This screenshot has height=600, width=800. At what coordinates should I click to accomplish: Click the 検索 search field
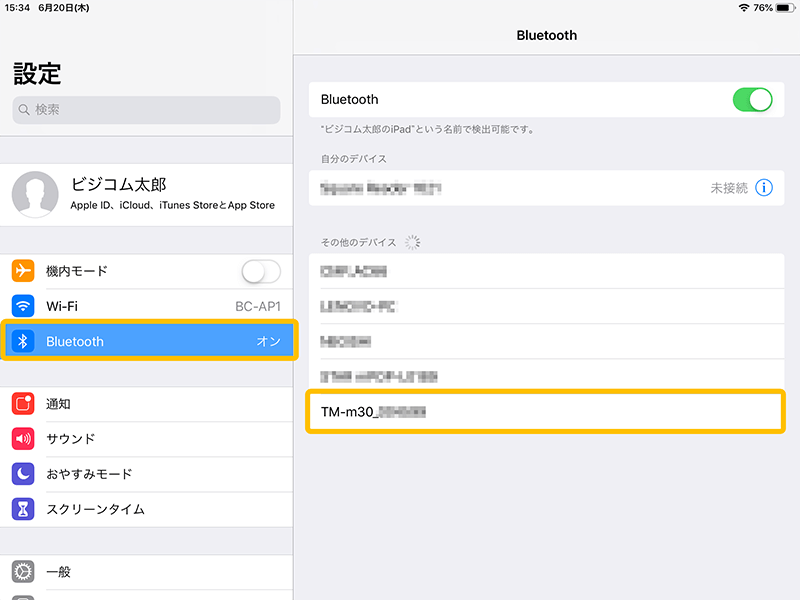pos(146,110)
